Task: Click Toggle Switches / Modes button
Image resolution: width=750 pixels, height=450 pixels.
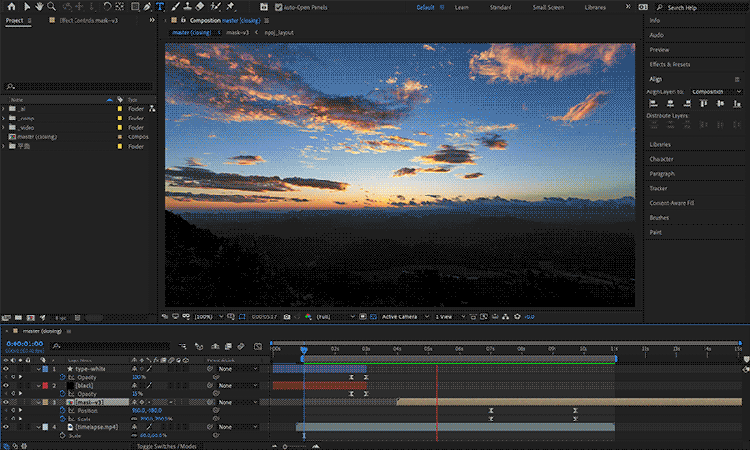Action: click(166, 445)
